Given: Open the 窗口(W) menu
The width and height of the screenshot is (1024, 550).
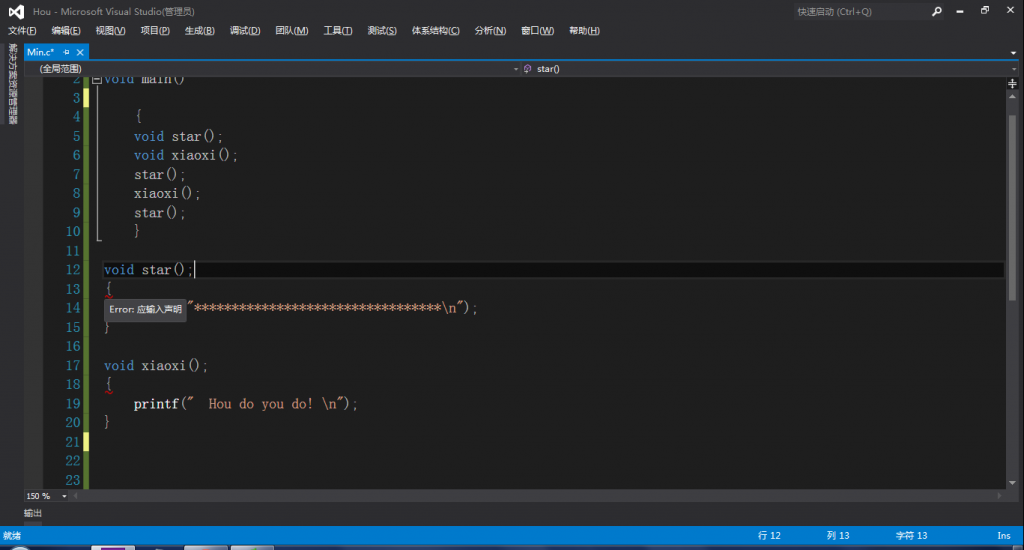Looking at the screenshot, I should coord(537,31).
